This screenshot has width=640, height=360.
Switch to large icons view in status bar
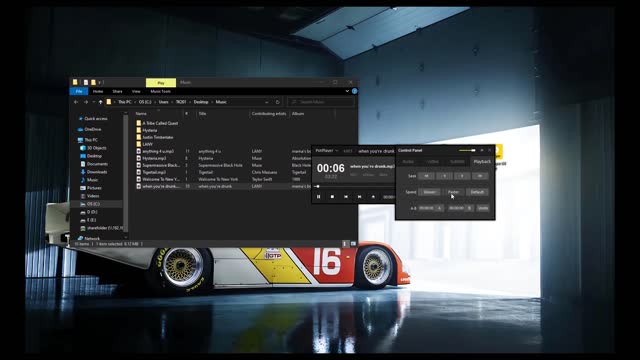[353, 244]
